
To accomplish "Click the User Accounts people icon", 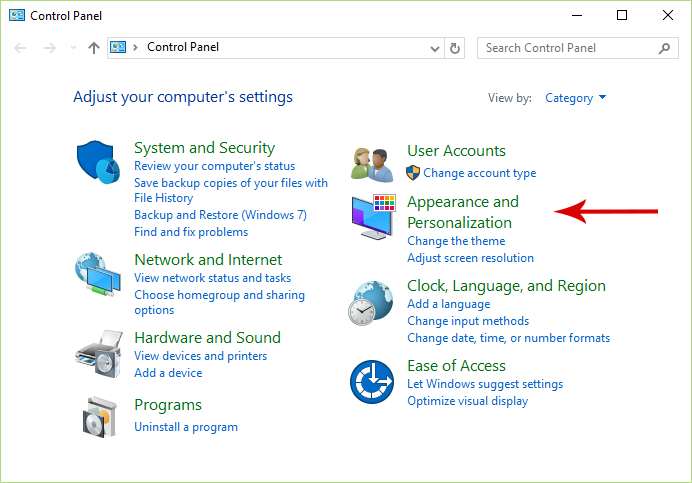I will (x=372, y=165).
